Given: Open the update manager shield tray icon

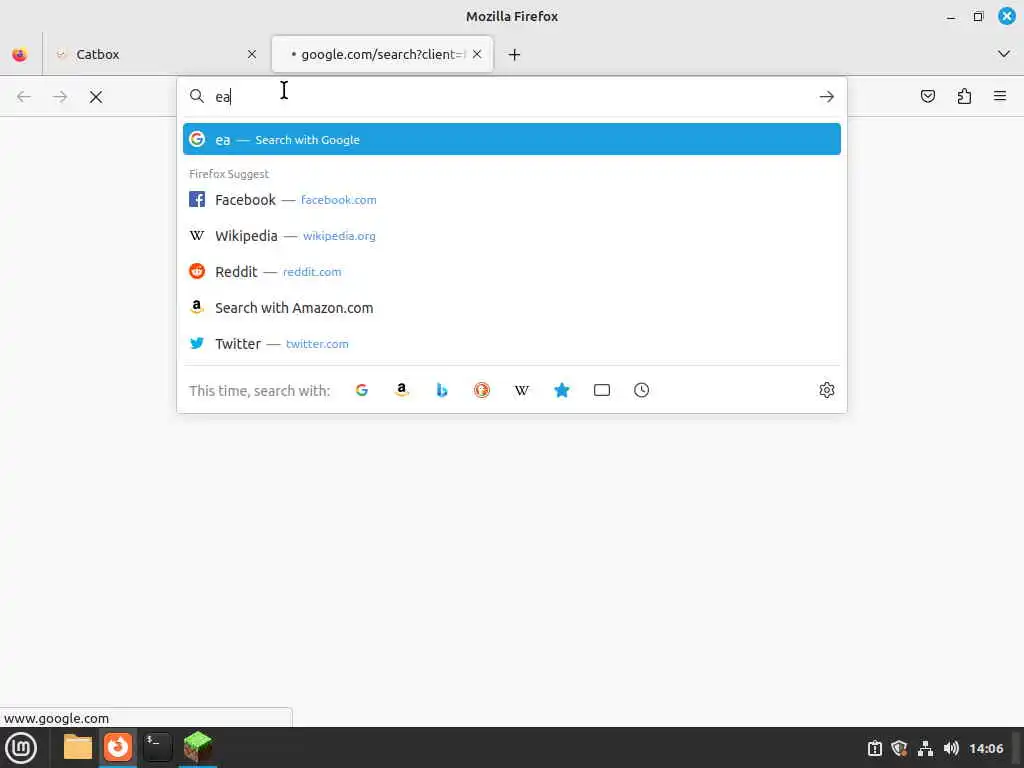Looking at the screenshot, I should coord(899,748).
